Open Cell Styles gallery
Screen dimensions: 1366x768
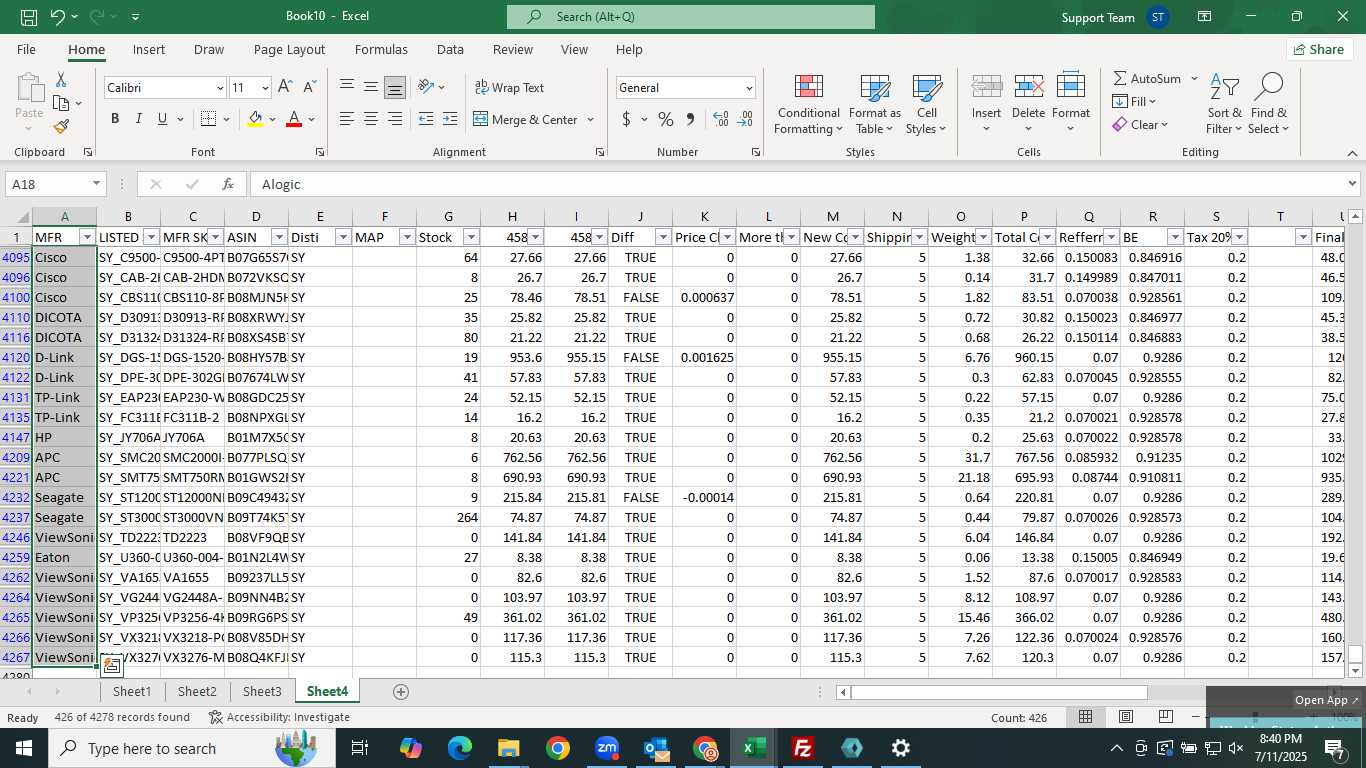point(927,104)
